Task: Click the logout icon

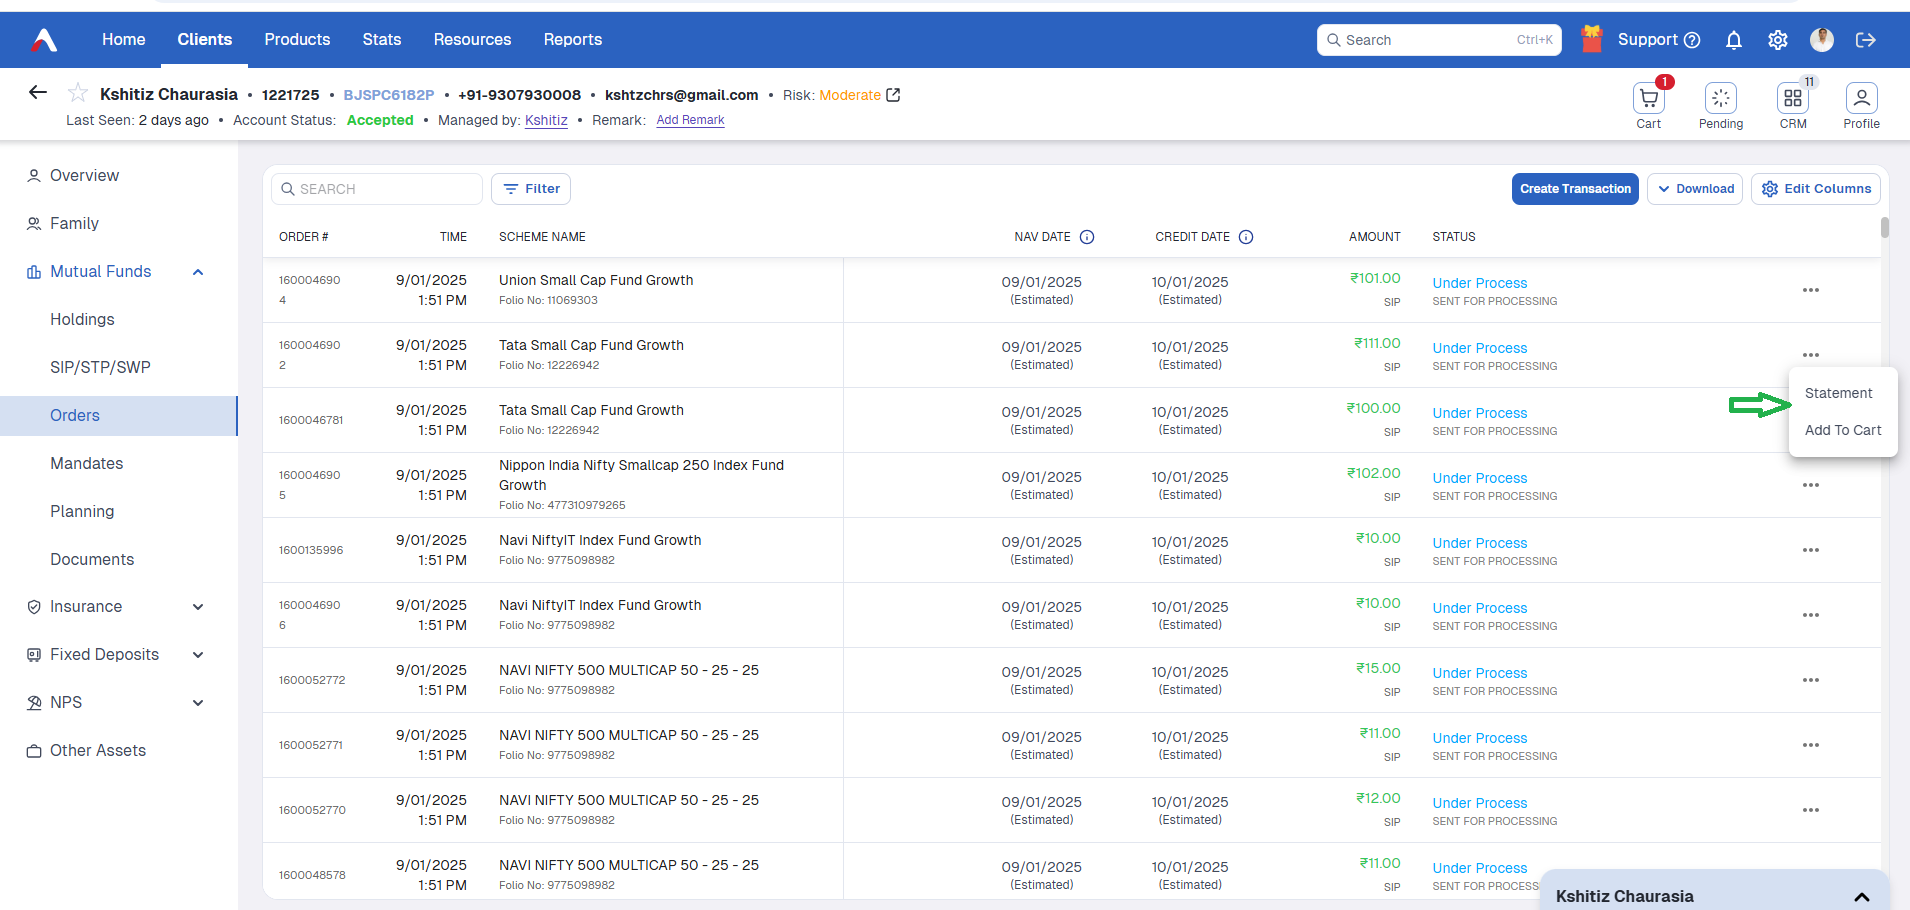Action: (1866, 40)
